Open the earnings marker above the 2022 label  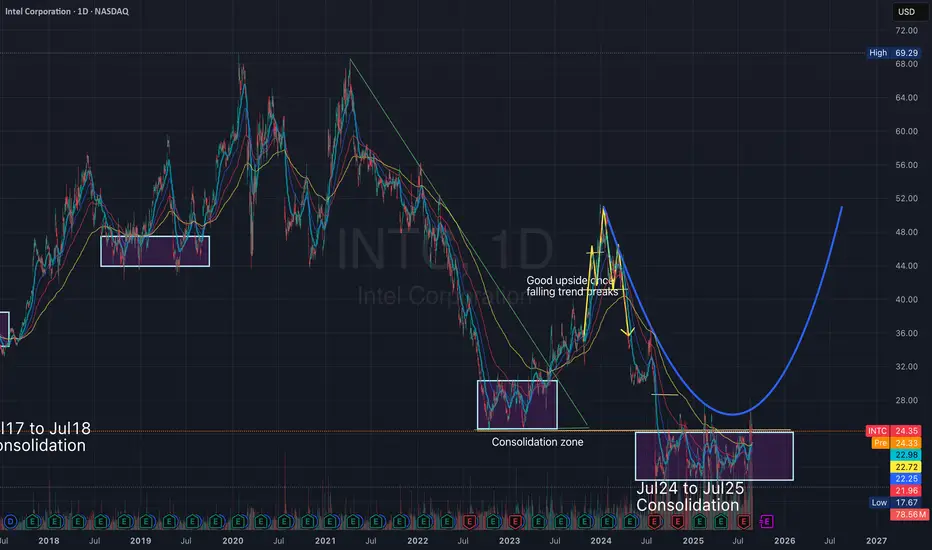pos(423,521)
